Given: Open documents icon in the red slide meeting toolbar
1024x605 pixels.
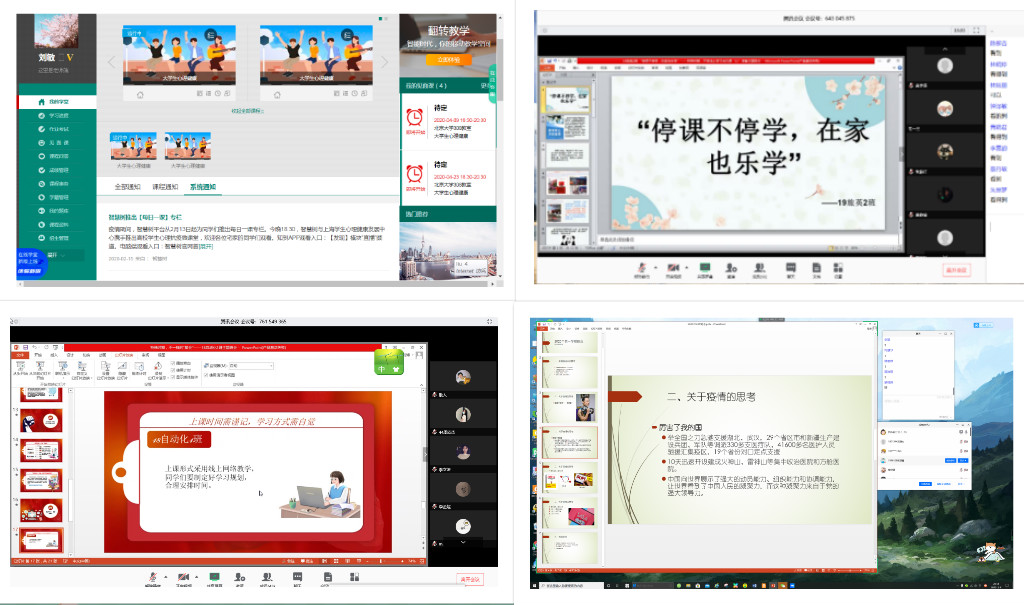Looking at the screenshot, I should pos(327,577).
